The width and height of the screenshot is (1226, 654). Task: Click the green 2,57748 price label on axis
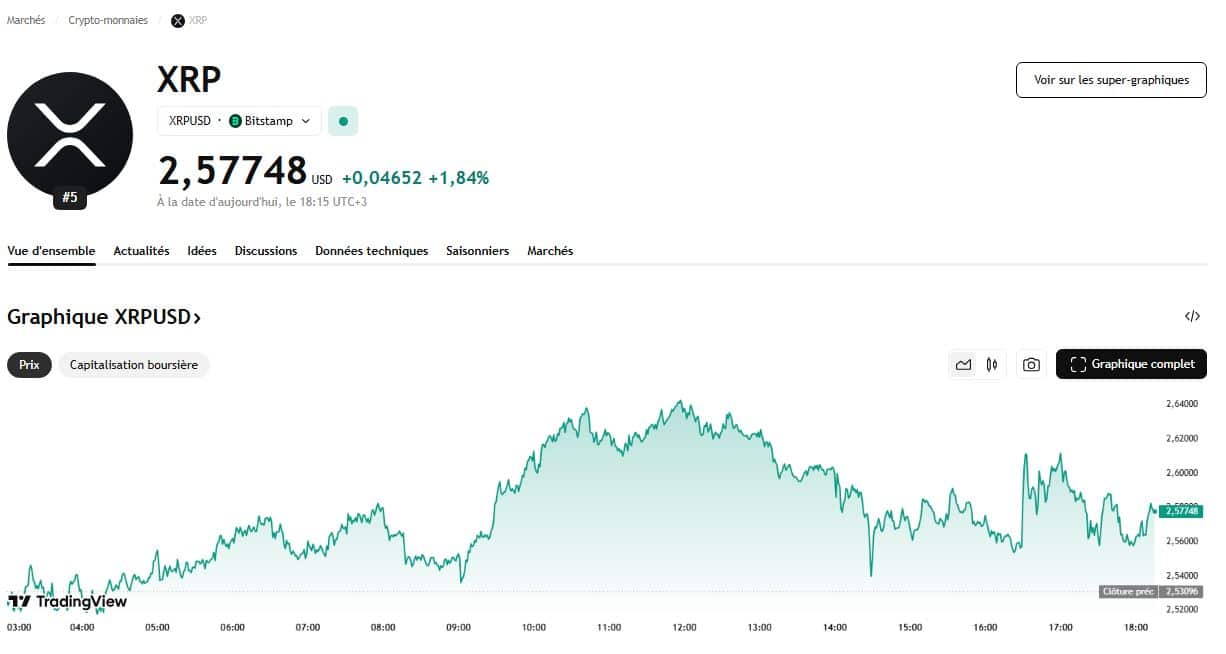coord(1182,511)
